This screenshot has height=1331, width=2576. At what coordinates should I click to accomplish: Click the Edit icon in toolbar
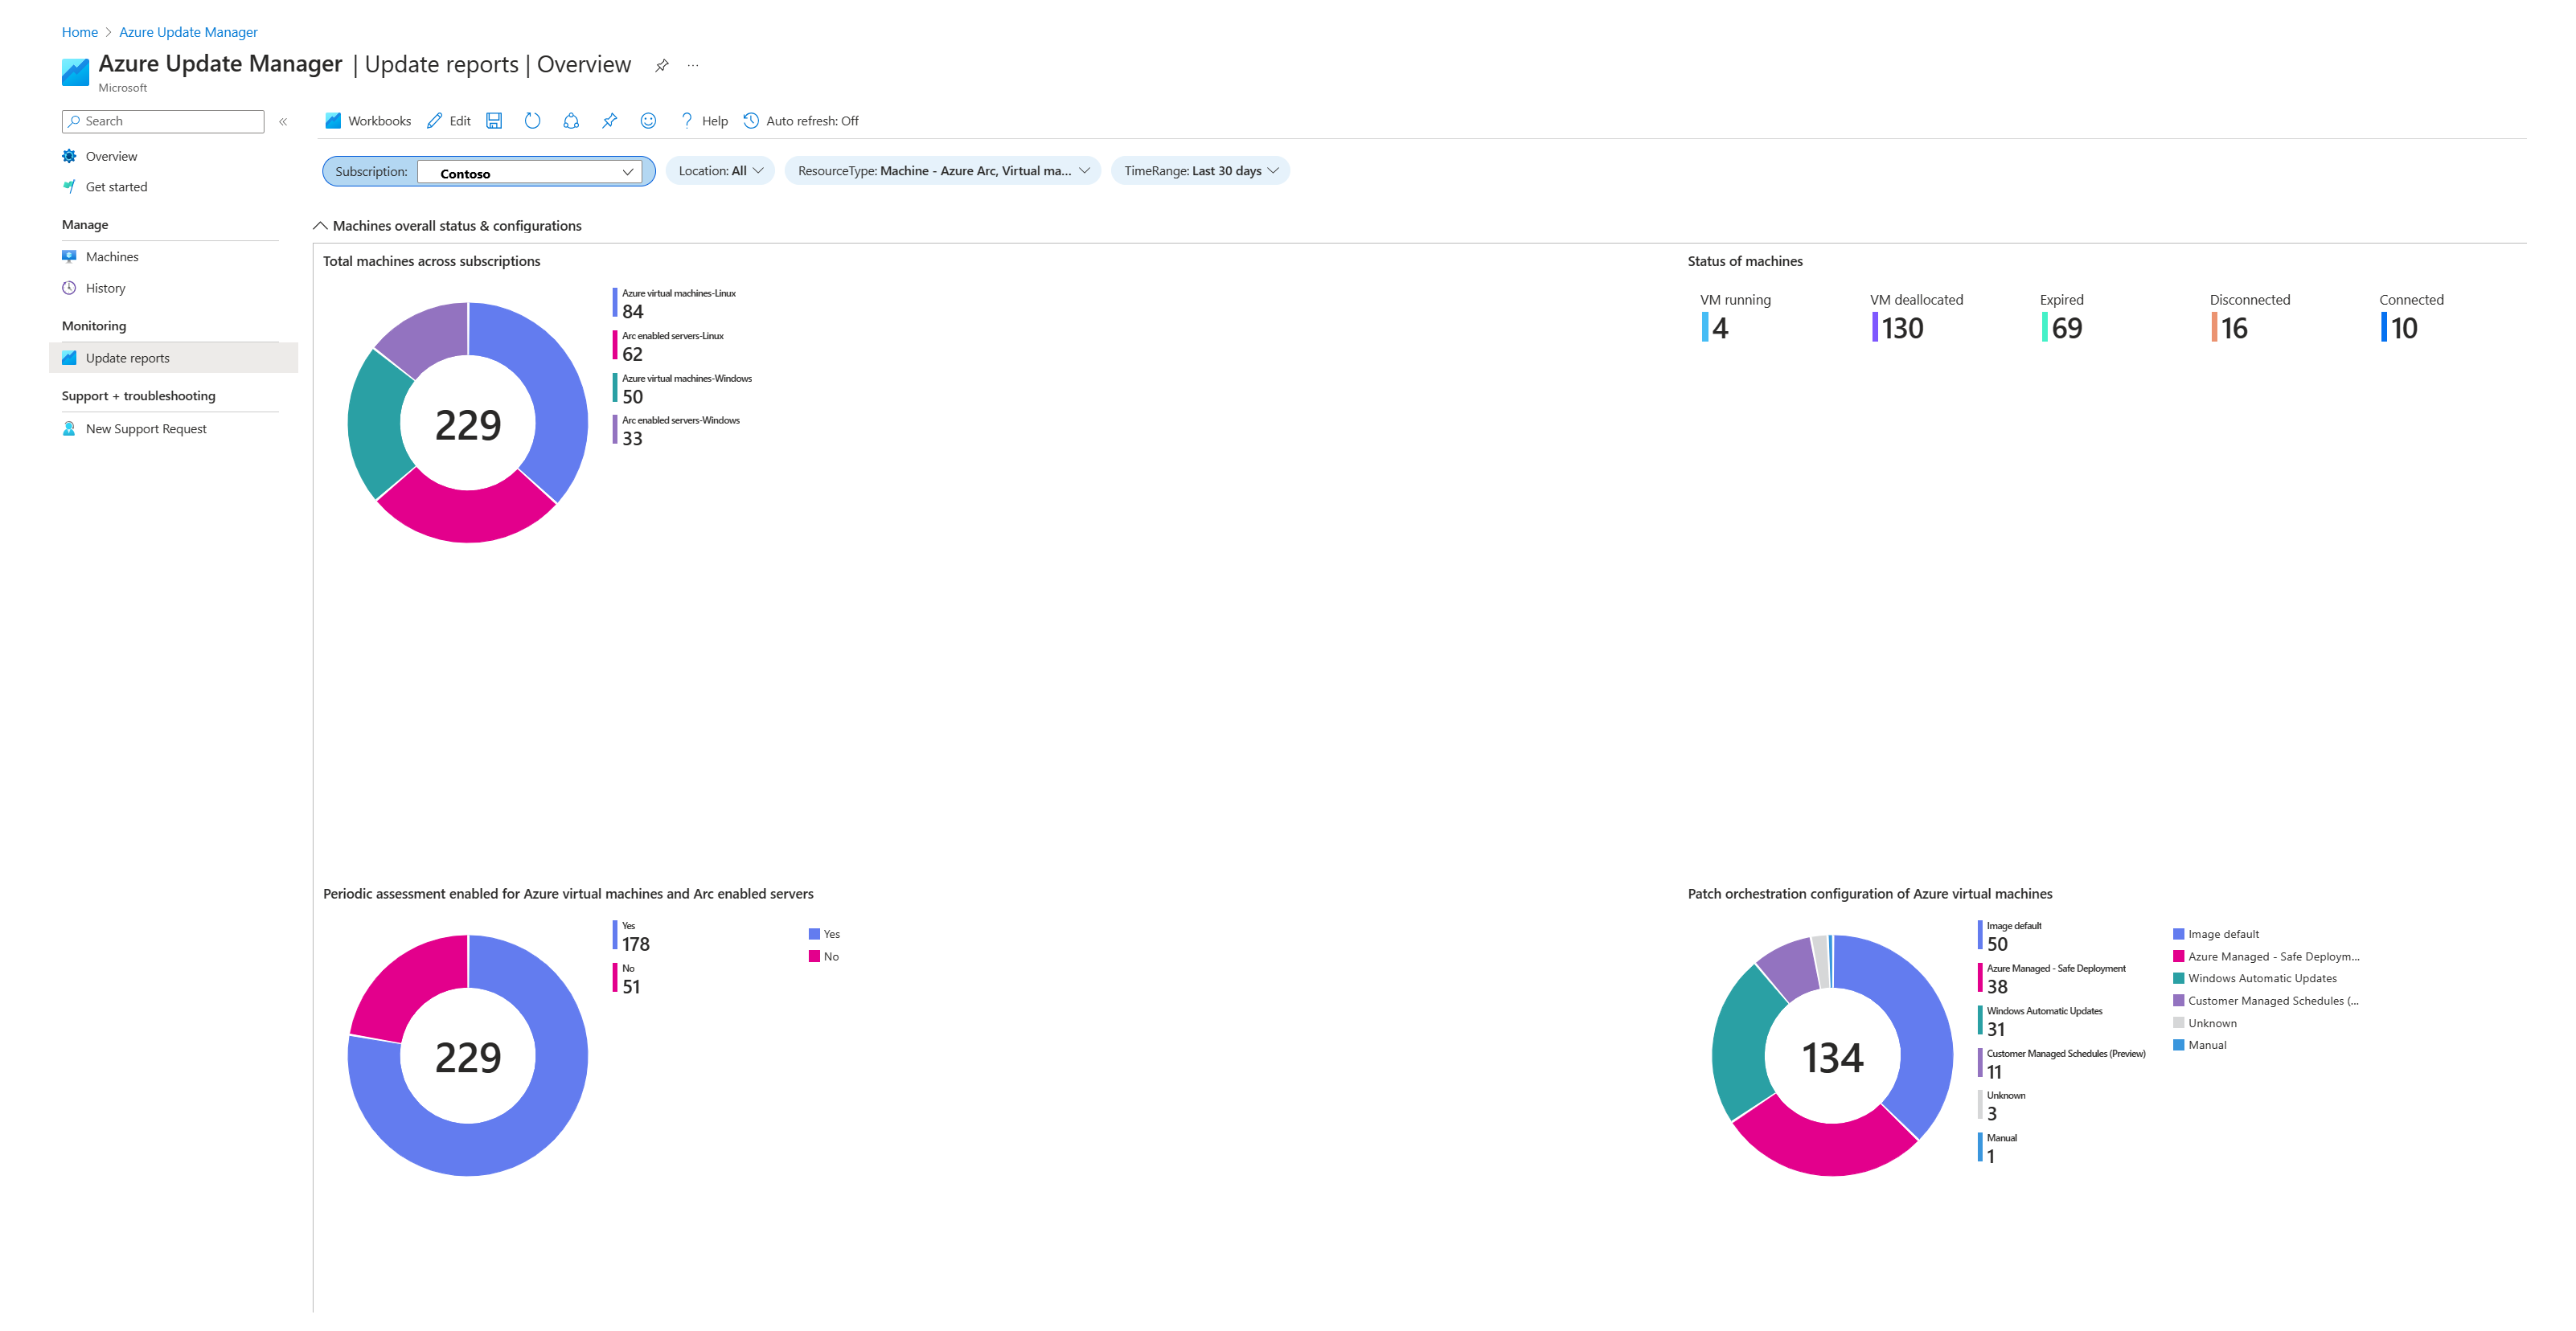446,121
